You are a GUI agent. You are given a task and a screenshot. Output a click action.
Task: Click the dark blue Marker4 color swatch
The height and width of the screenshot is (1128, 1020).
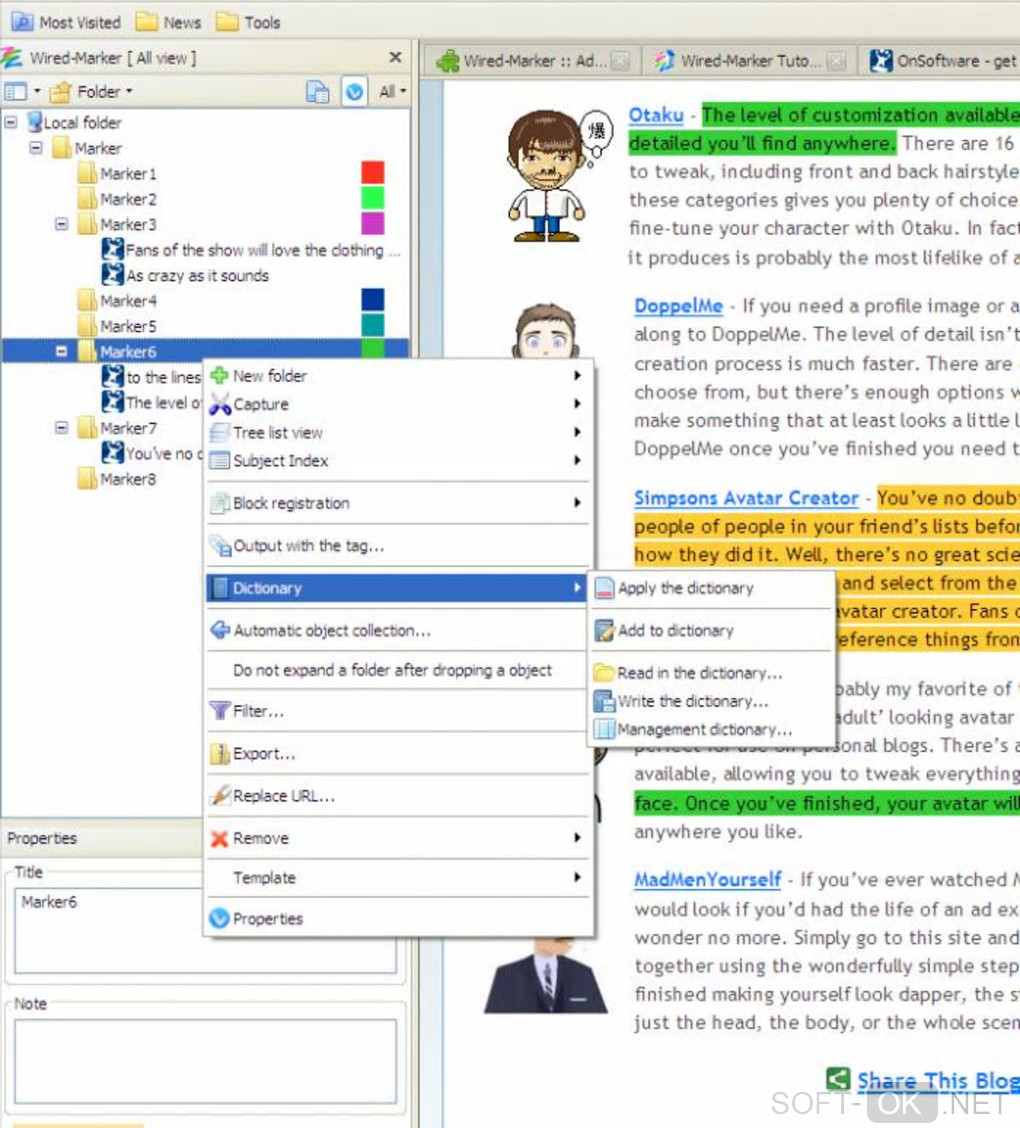pyautogui.click(x=373, y=299)
